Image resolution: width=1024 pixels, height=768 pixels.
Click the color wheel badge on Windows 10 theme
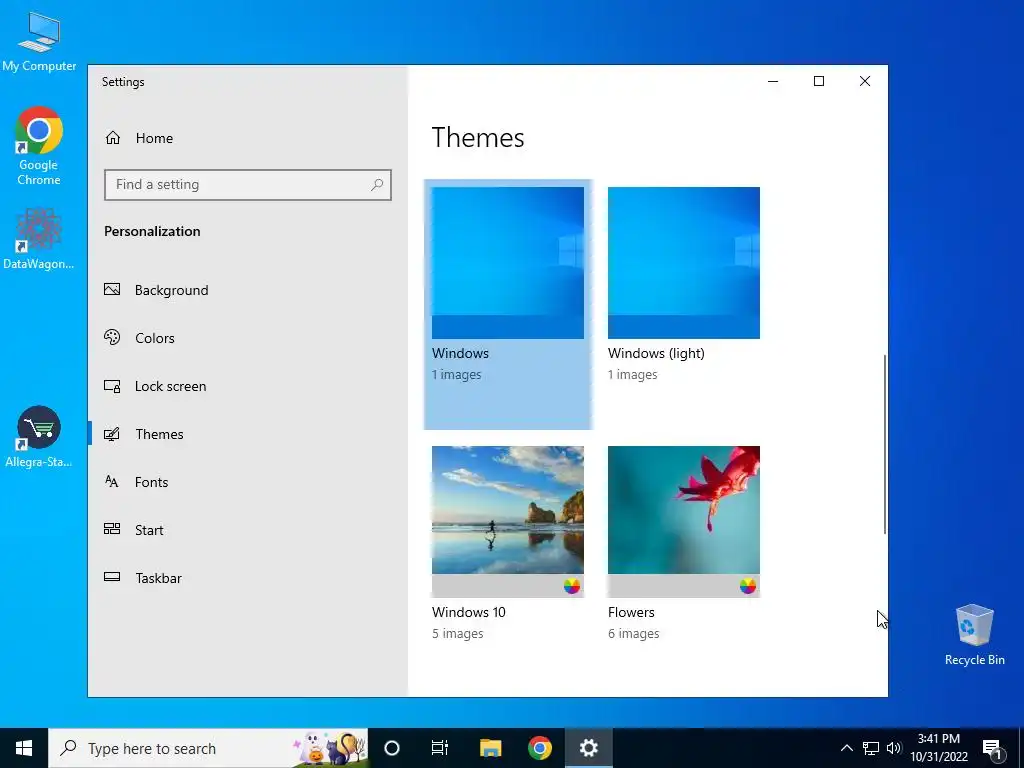point(572,586)
